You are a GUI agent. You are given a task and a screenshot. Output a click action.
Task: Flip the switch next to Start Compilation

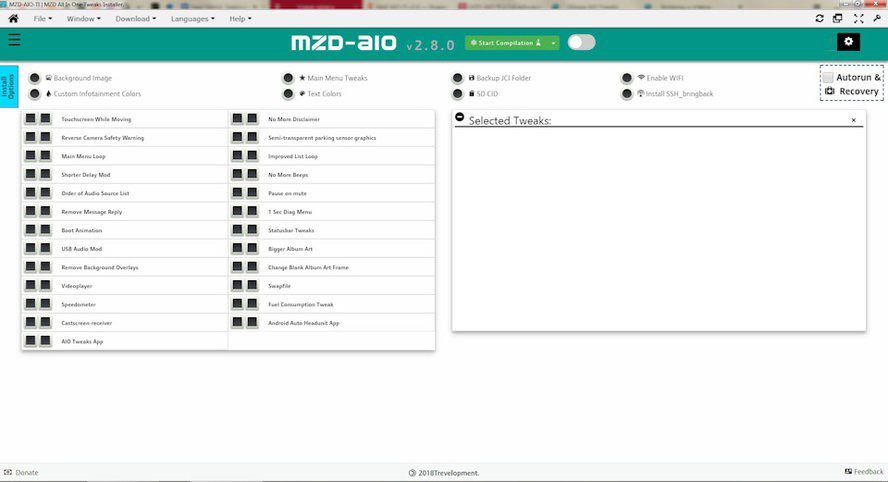[x=581, y=42]
